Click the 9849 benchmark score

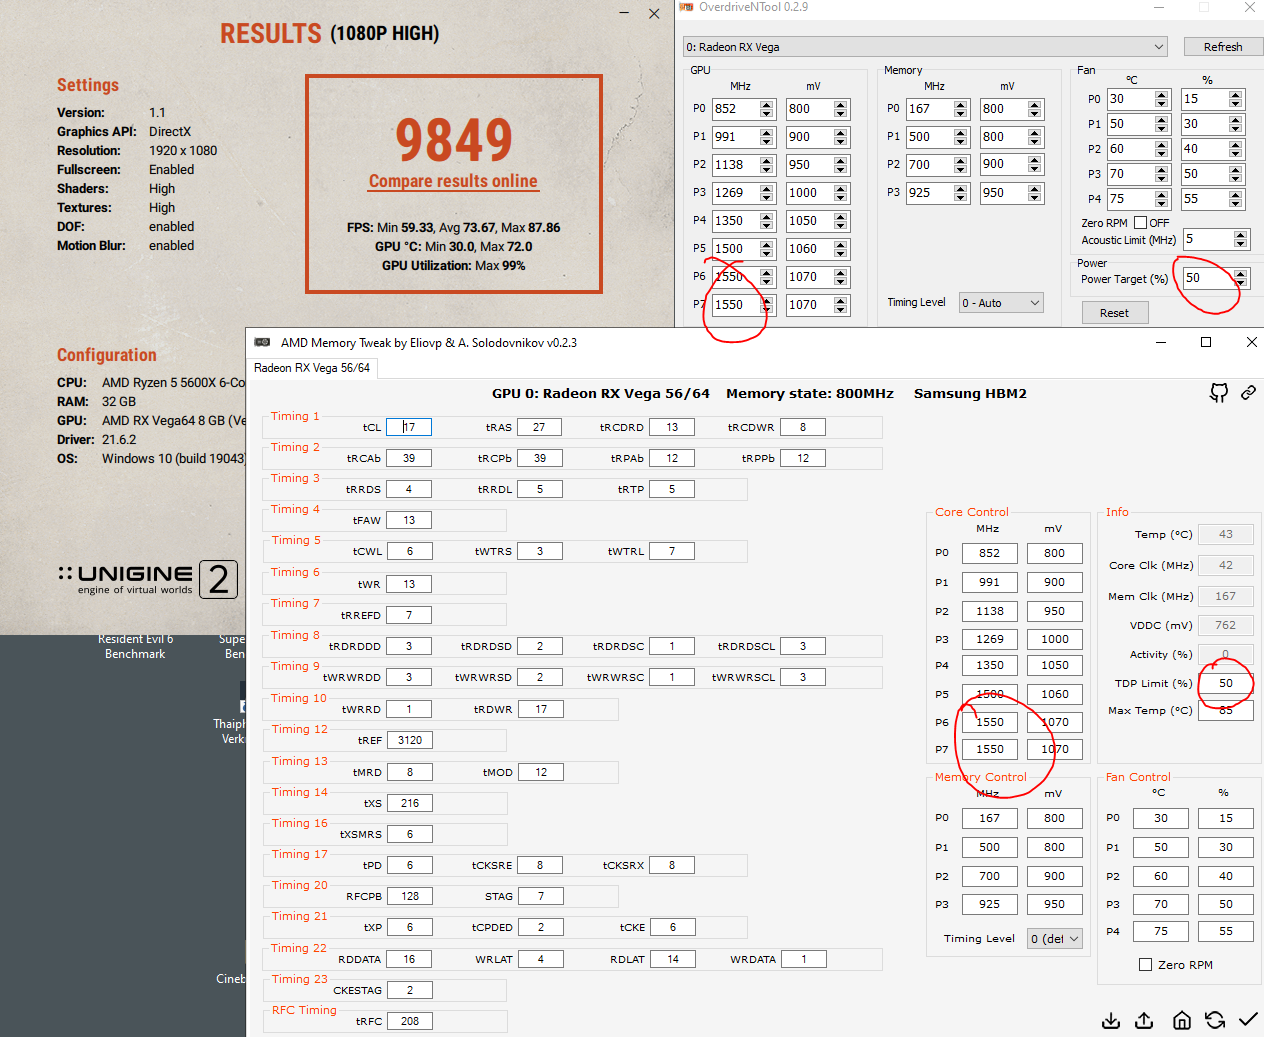click(454, 140)
